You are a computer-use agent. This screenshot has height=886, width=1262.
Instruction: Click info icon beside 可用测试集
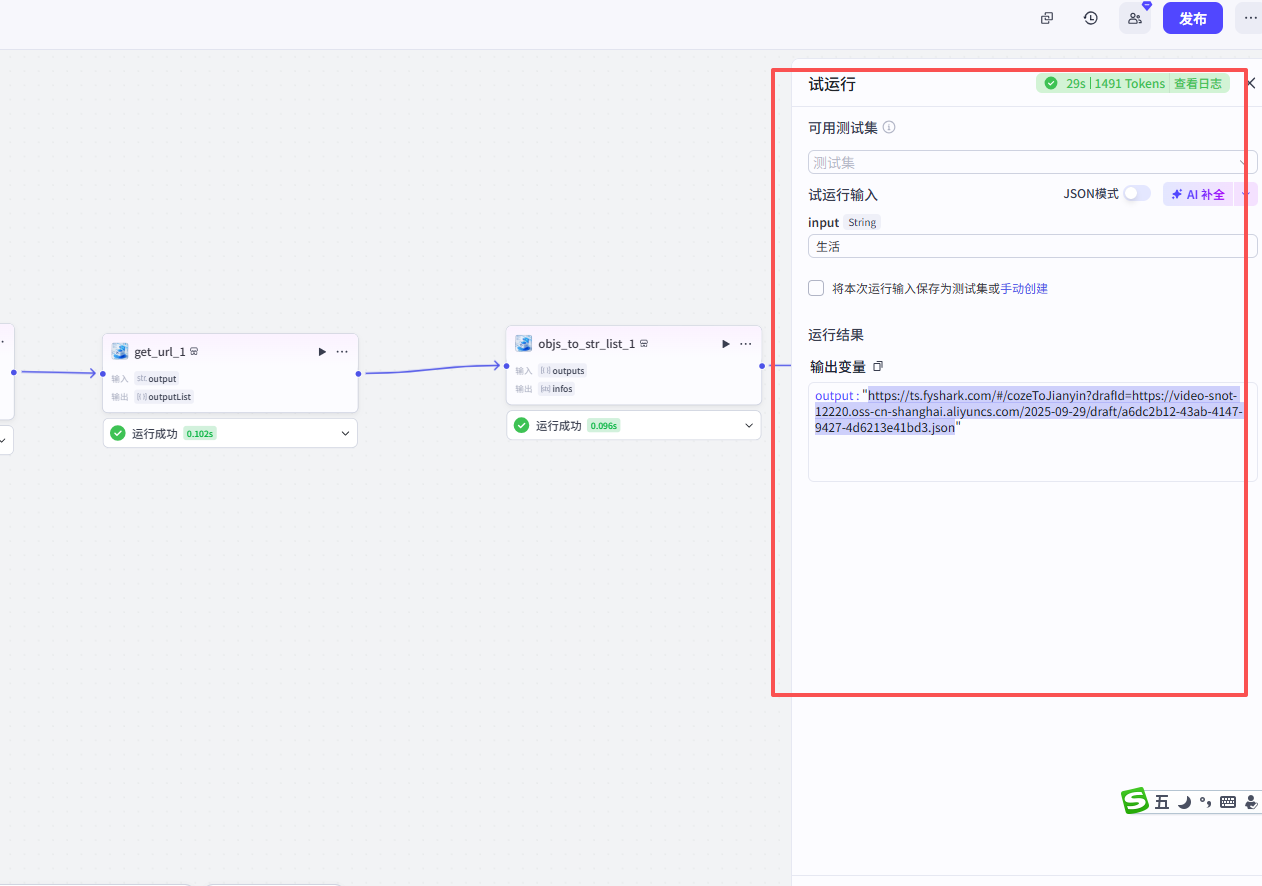pyautogui.click(x=889, y=128)
